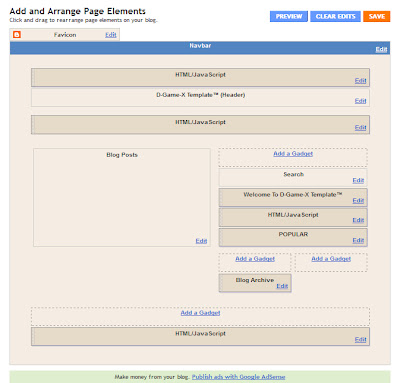Save the page element arrangement

click(x=377, y=16)
